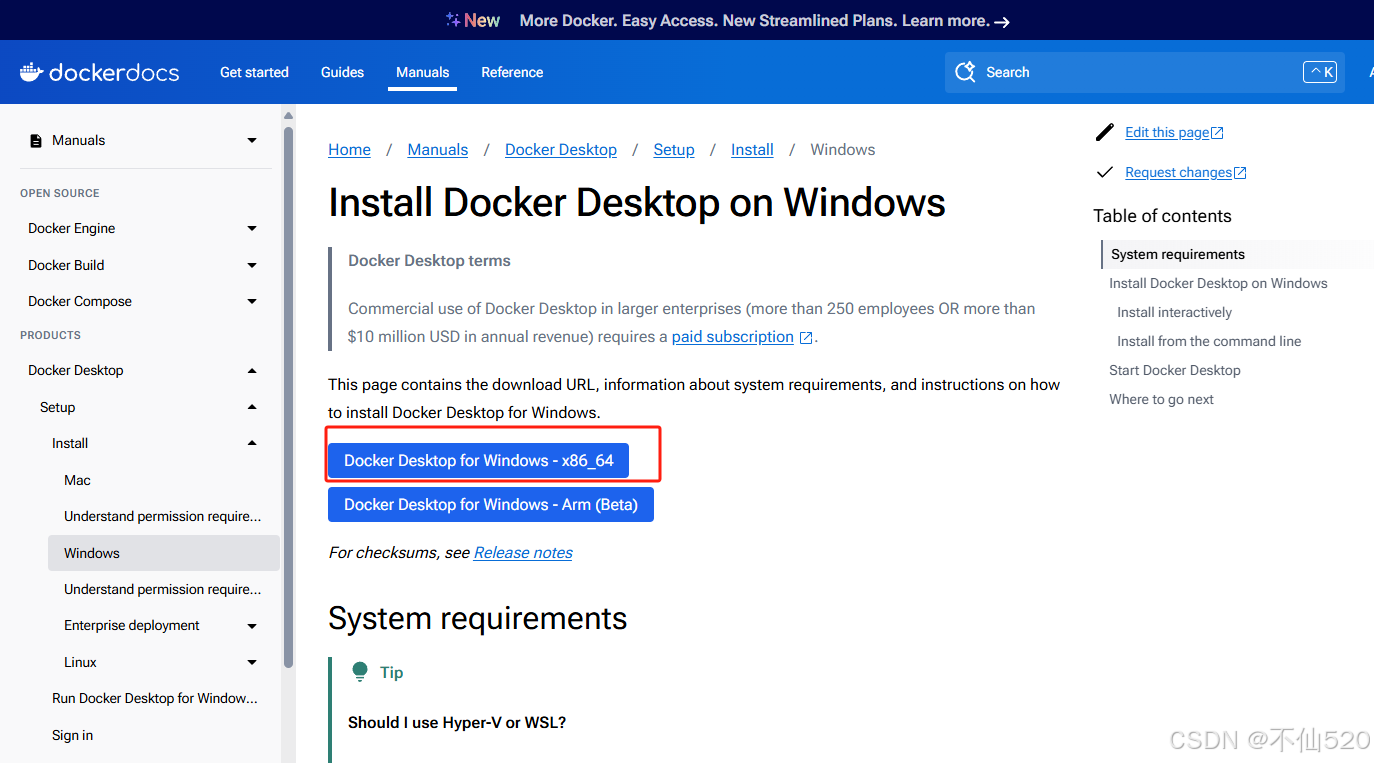The image size is (1374, 763).
Task: Click the banner text More Docker. Easy Access.
Action: pyautogui.click(x=617, y=20)
